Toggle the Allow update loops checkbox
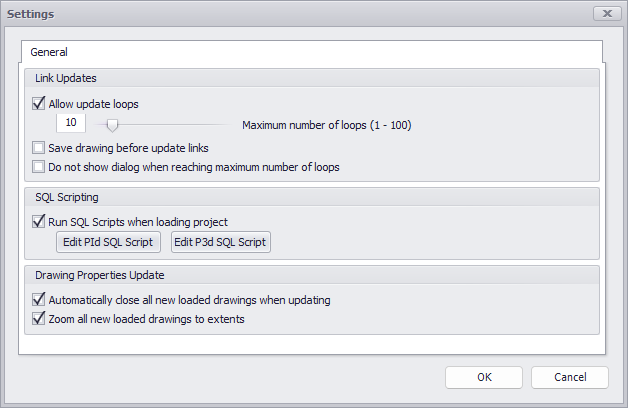This screenshot has width=628, height=408. pyautogui.click(x=40, y=103)
